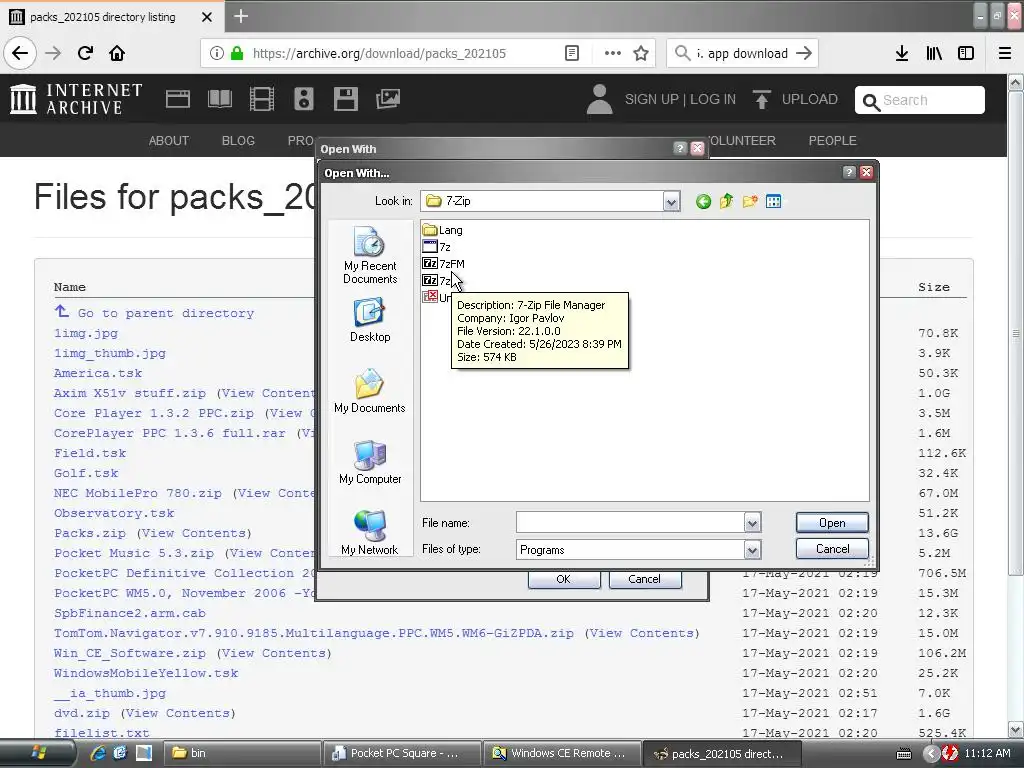Select My Computer in the places bar
This screenshot has width=1024, height=768.
point(370,462)
